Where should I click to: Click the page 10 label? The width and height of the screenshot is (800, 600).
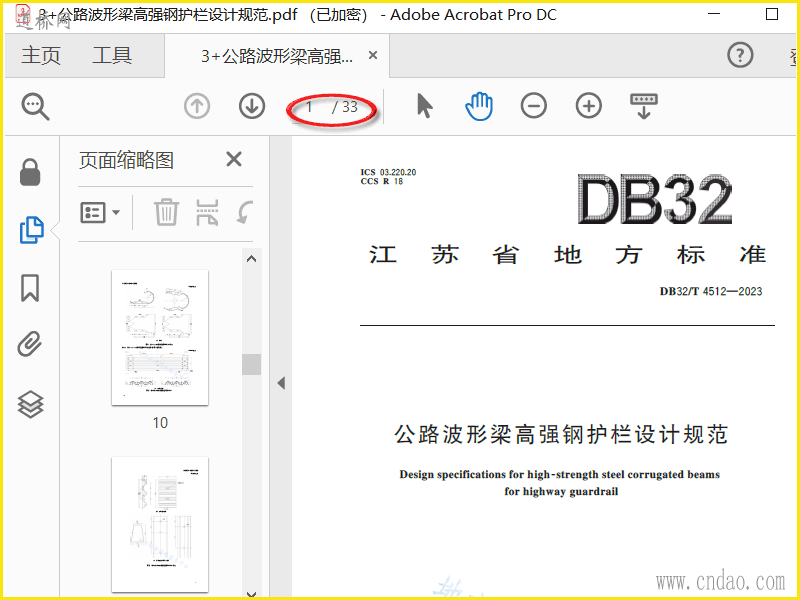(x=160, y=422)
